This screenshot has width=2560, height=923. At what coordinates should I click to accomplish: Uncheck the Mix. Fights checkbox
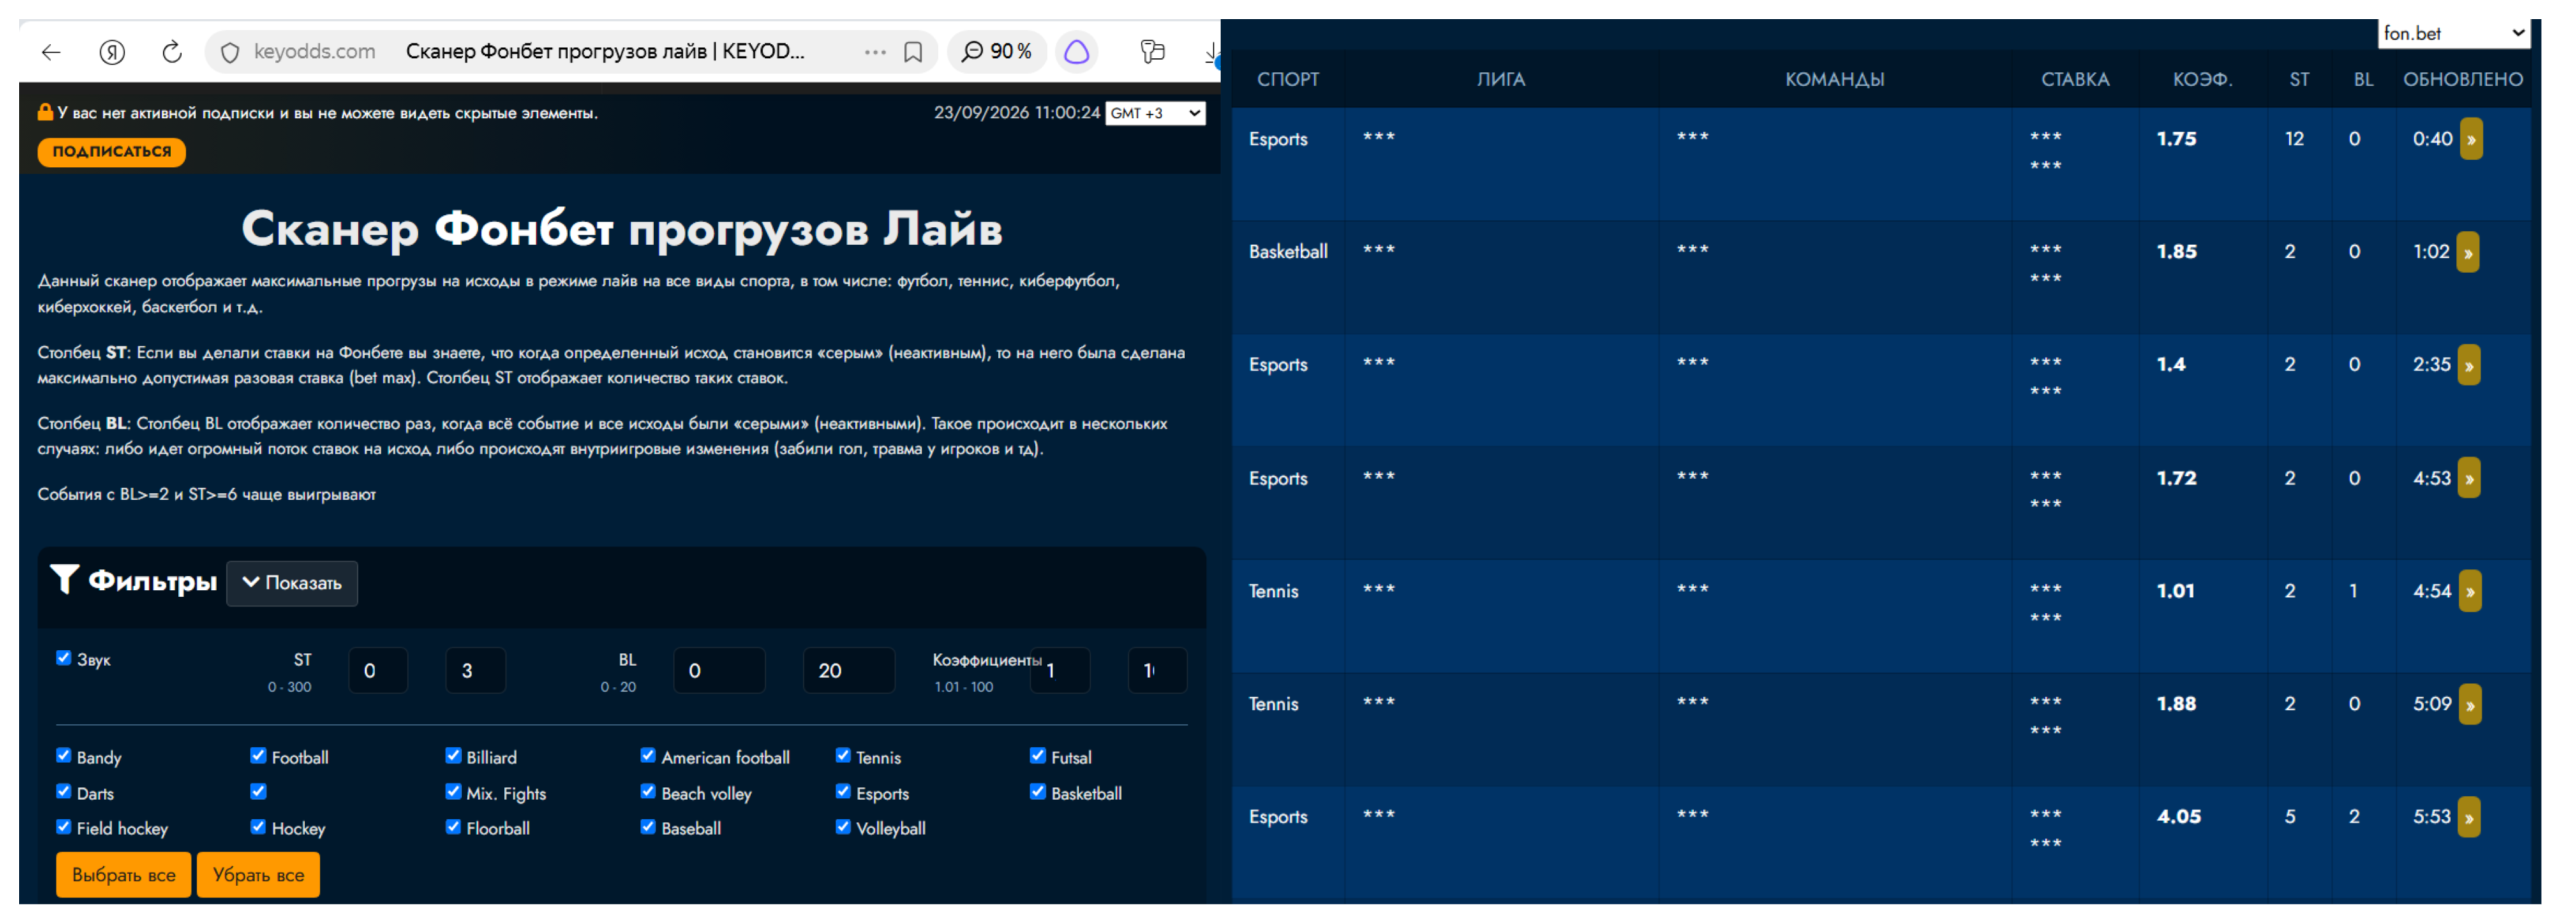point(453,792)
